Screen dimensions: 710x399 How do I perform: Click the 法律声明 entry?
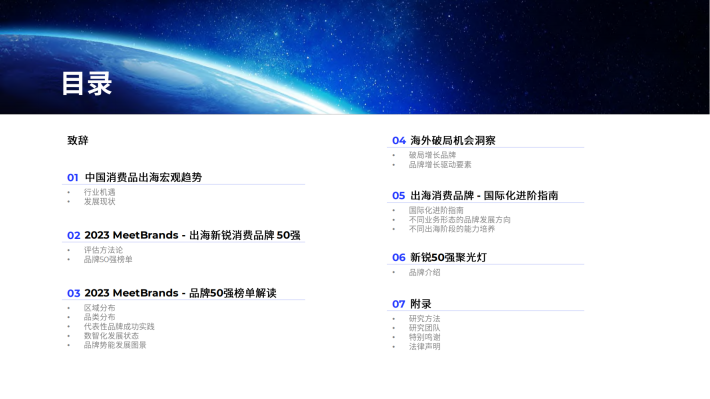(x=425, y=347)
